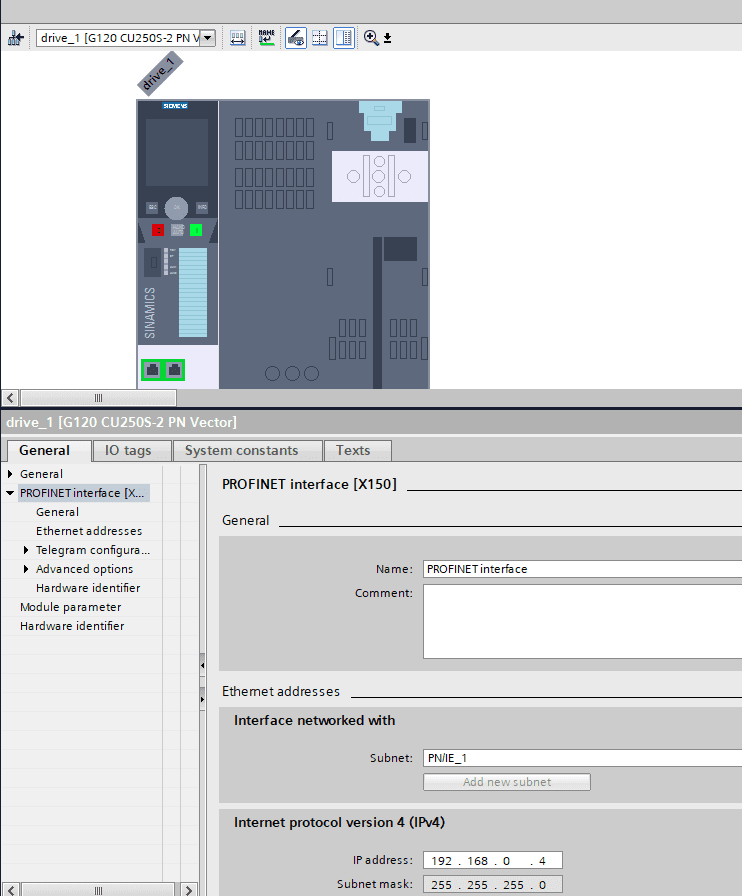Click the red stop button on operator panel
Viewport: 742px width, 896px height.
coord(158,230)
